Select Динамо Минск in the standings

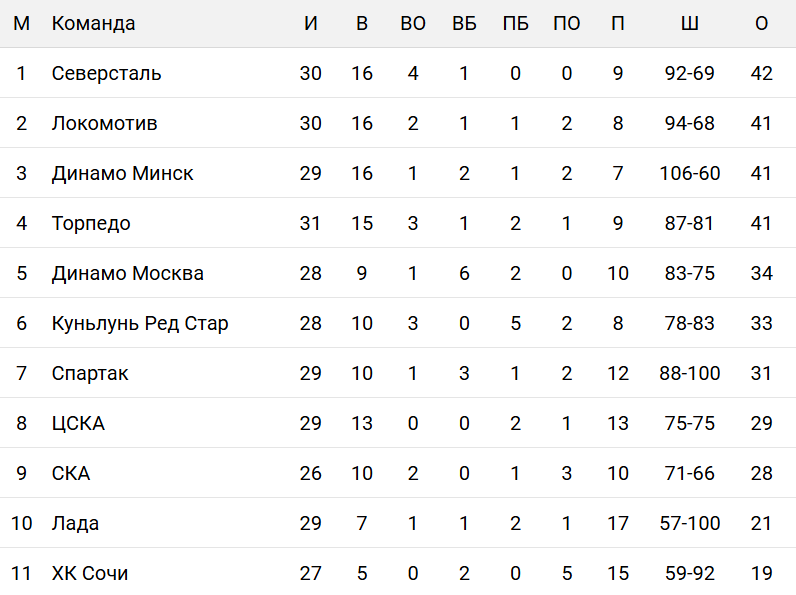pyautogui.click(x=122, y=173)
